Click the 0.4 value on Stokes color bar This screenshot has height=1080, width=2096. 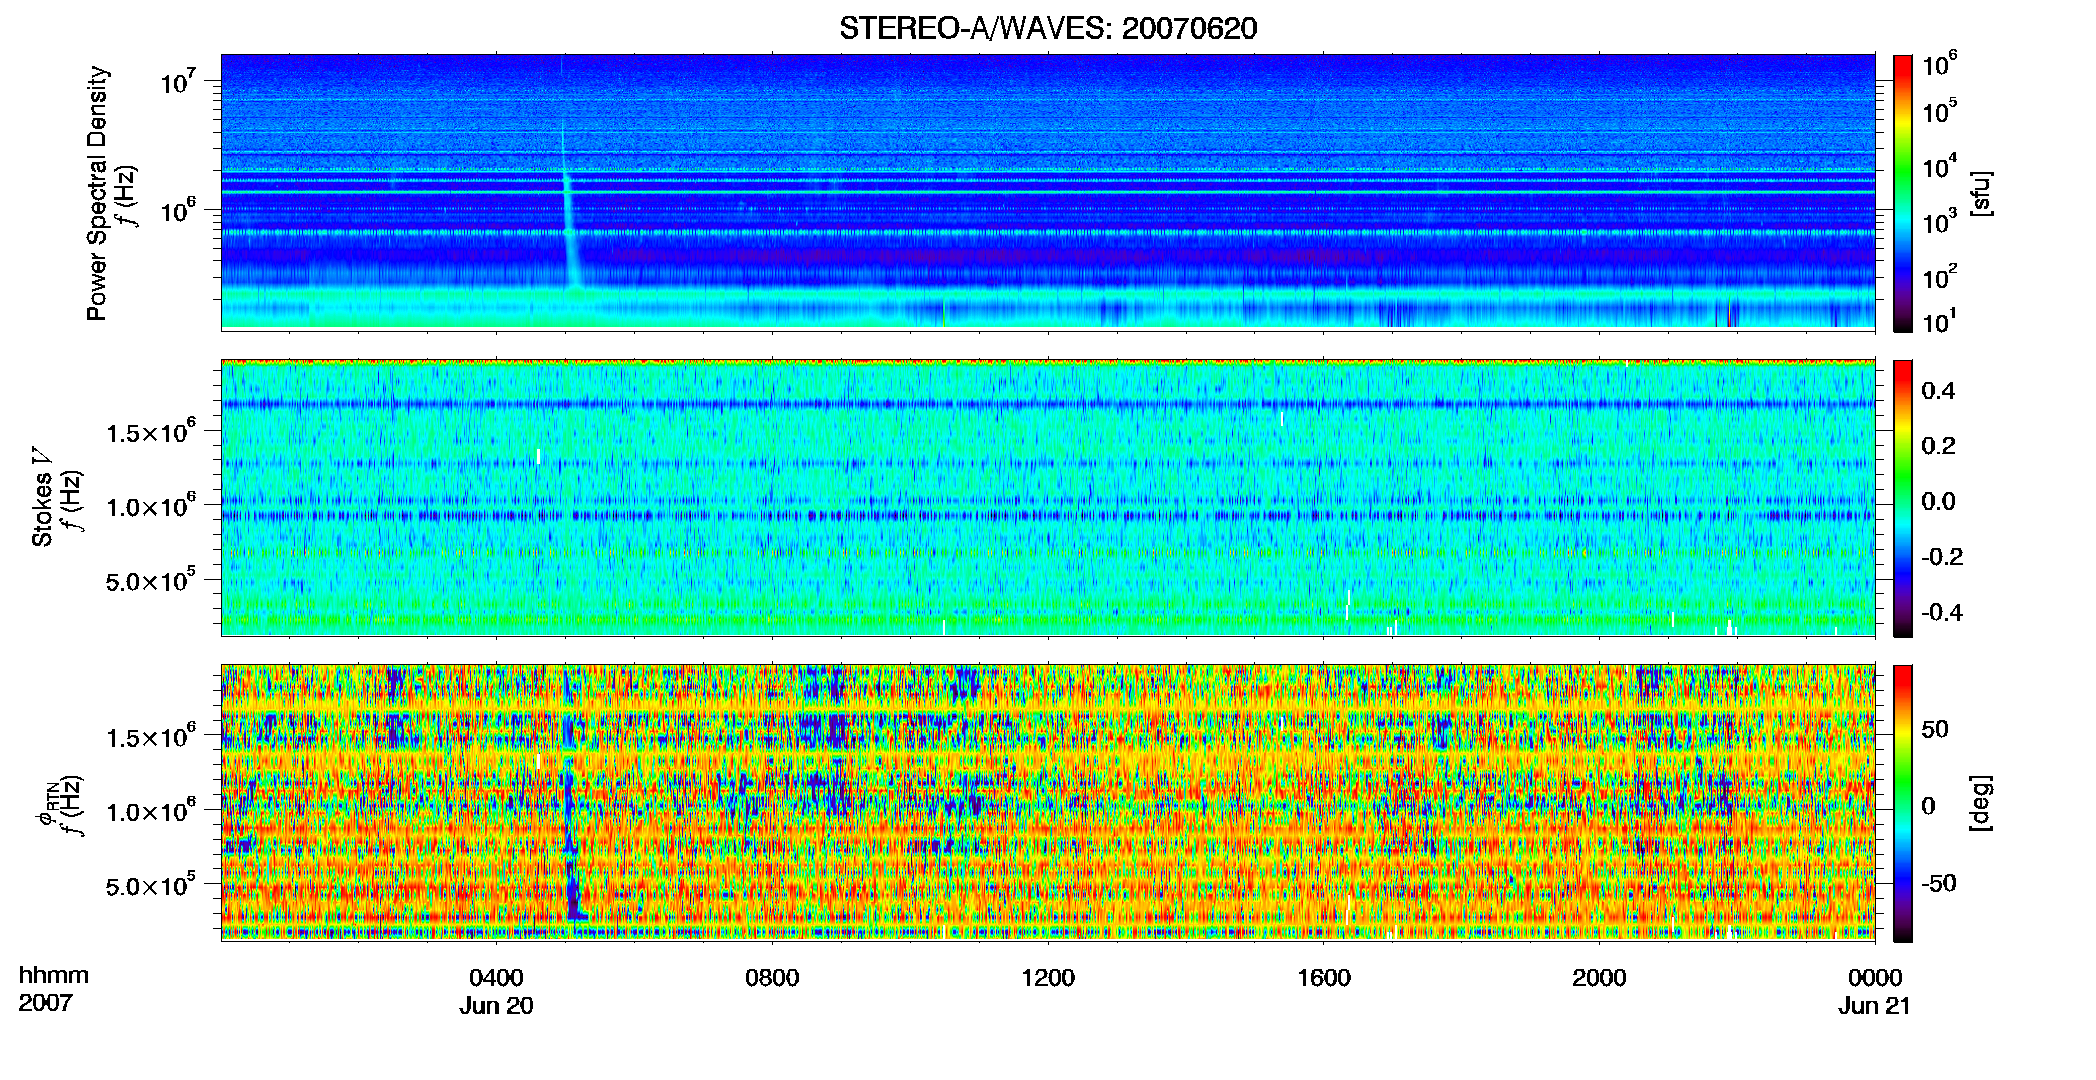coord(1938,391)
